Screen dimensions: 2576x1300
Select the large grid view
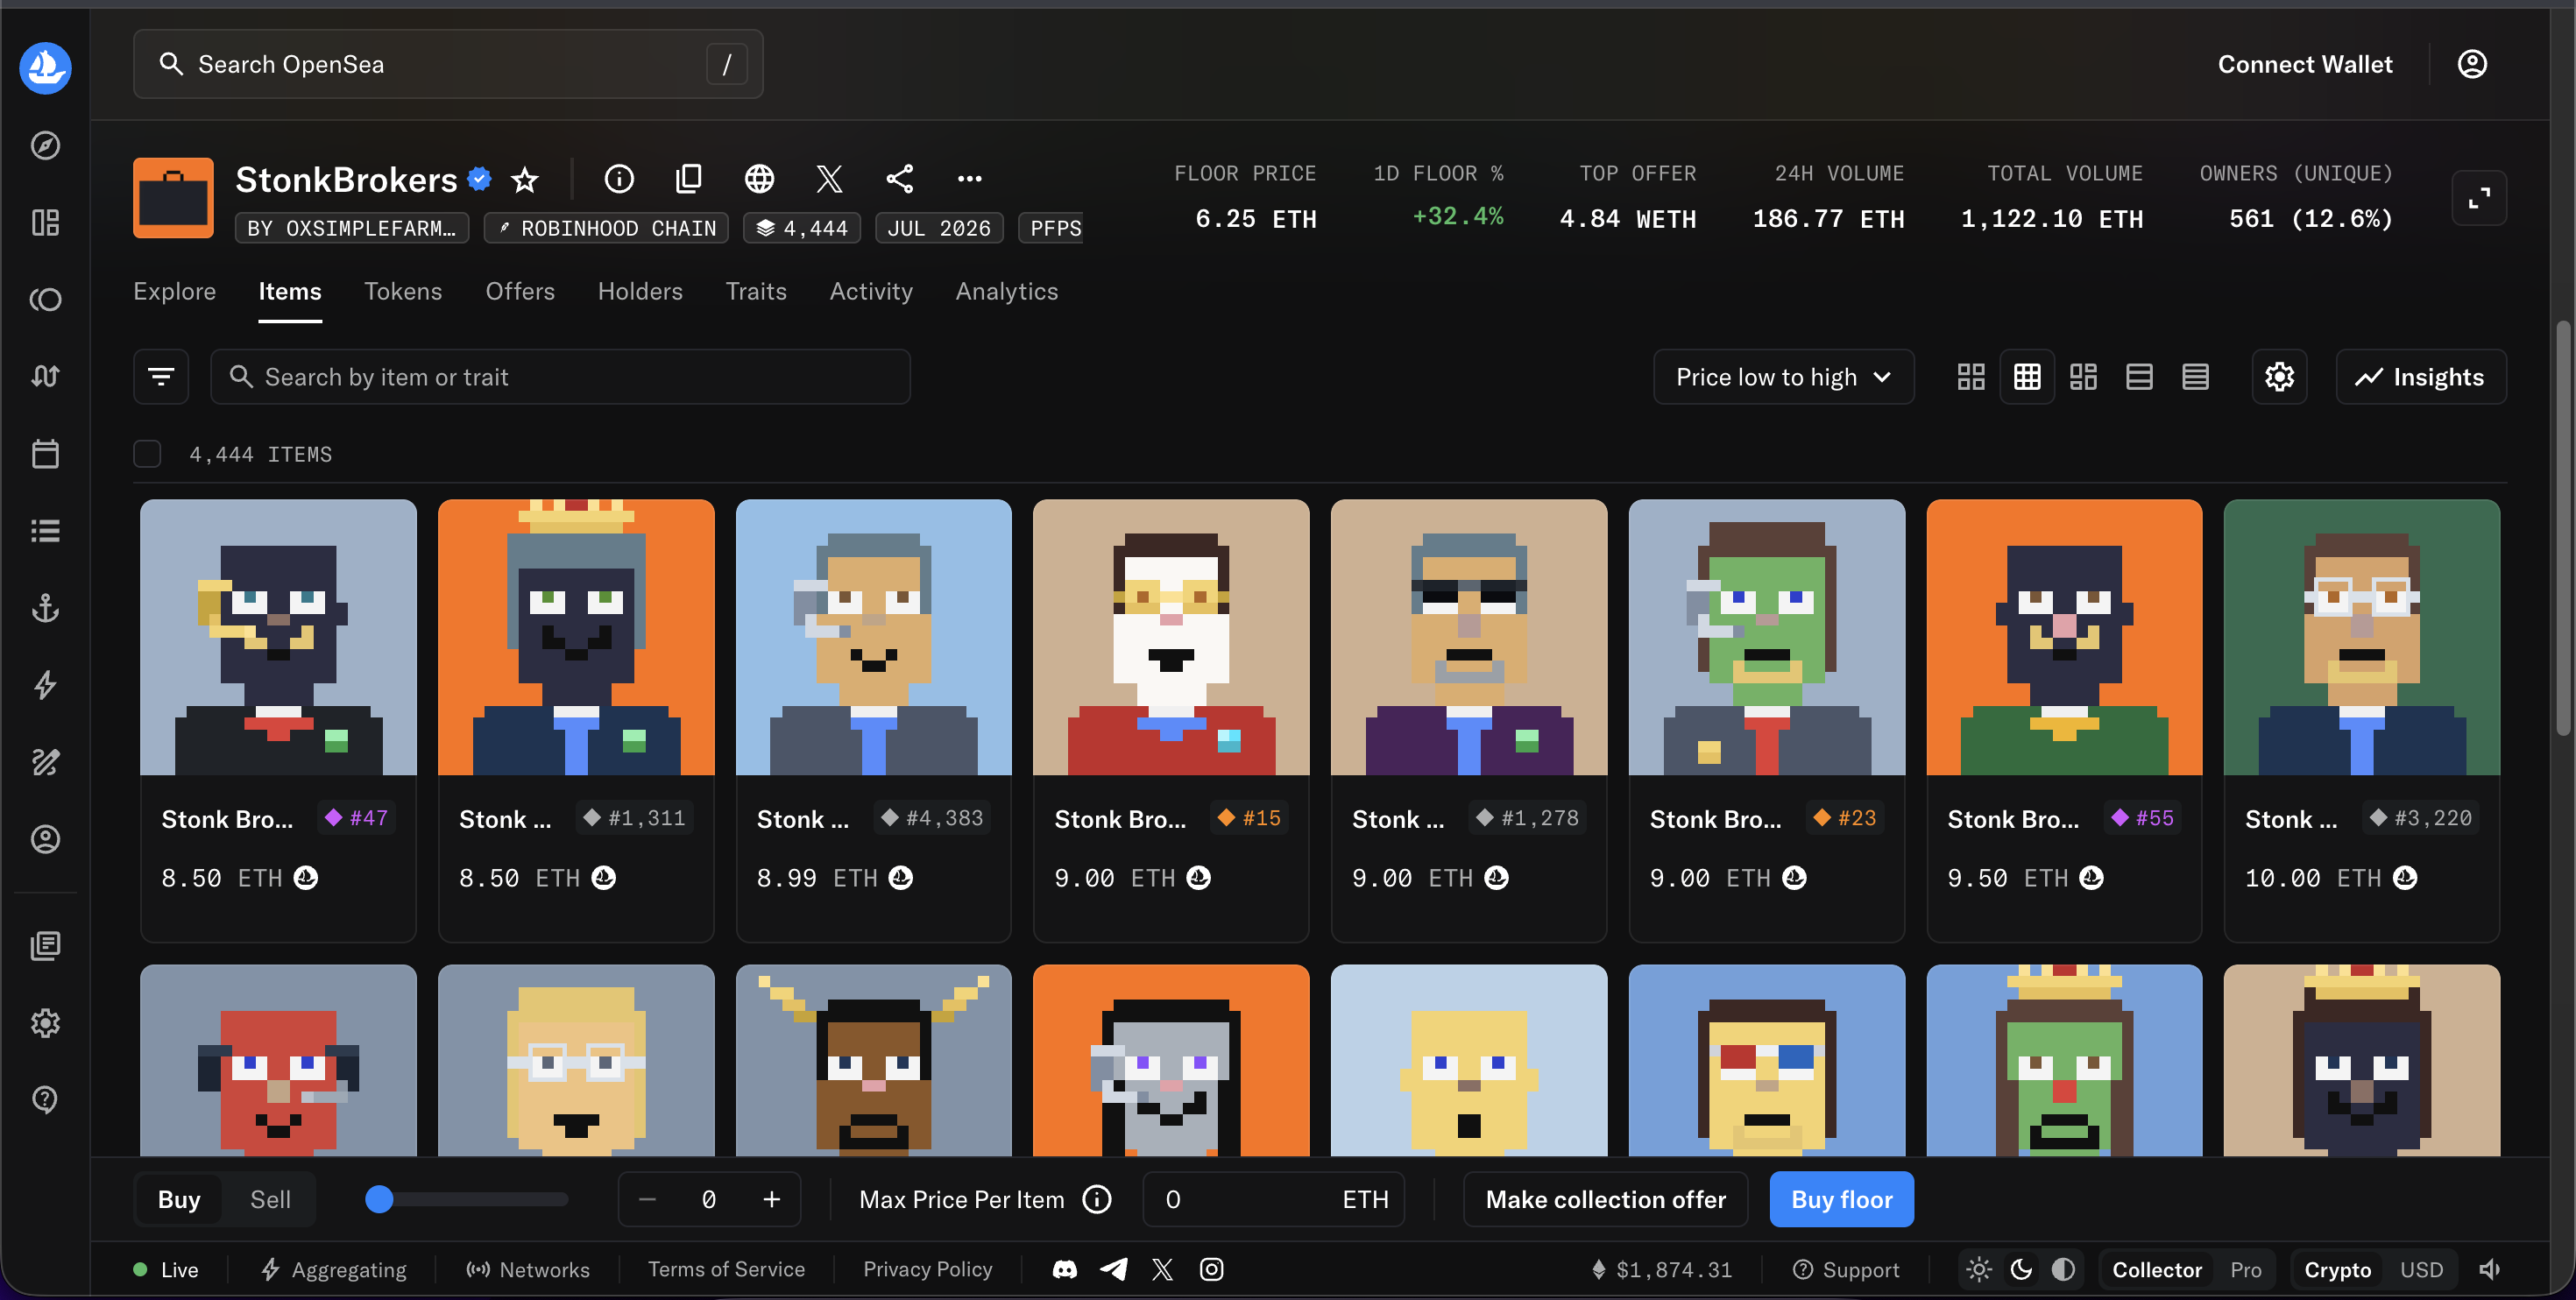click(x=1971, y=377)
